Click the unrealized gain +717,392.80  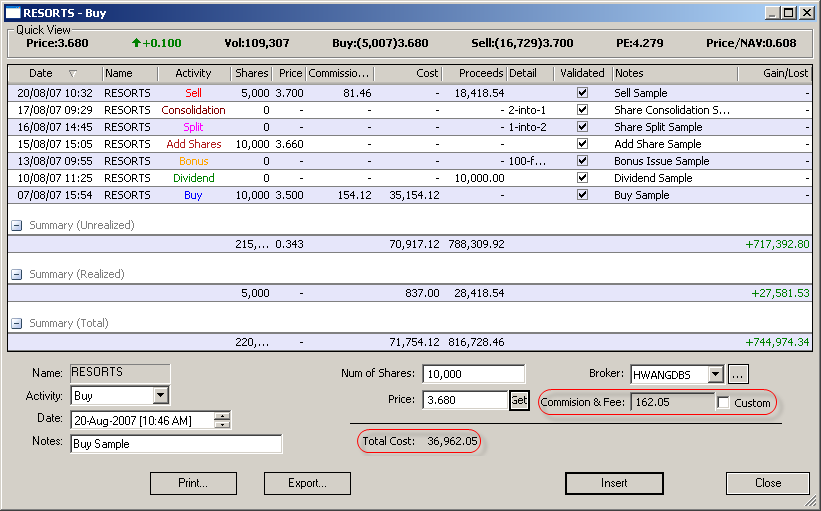(x=777, y=244)
